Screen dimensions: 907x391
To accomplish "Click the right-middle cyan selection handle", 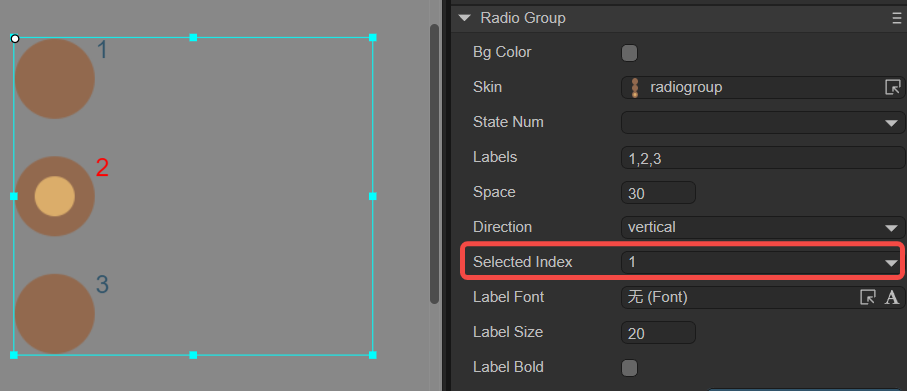I will (x=373, y=196).
